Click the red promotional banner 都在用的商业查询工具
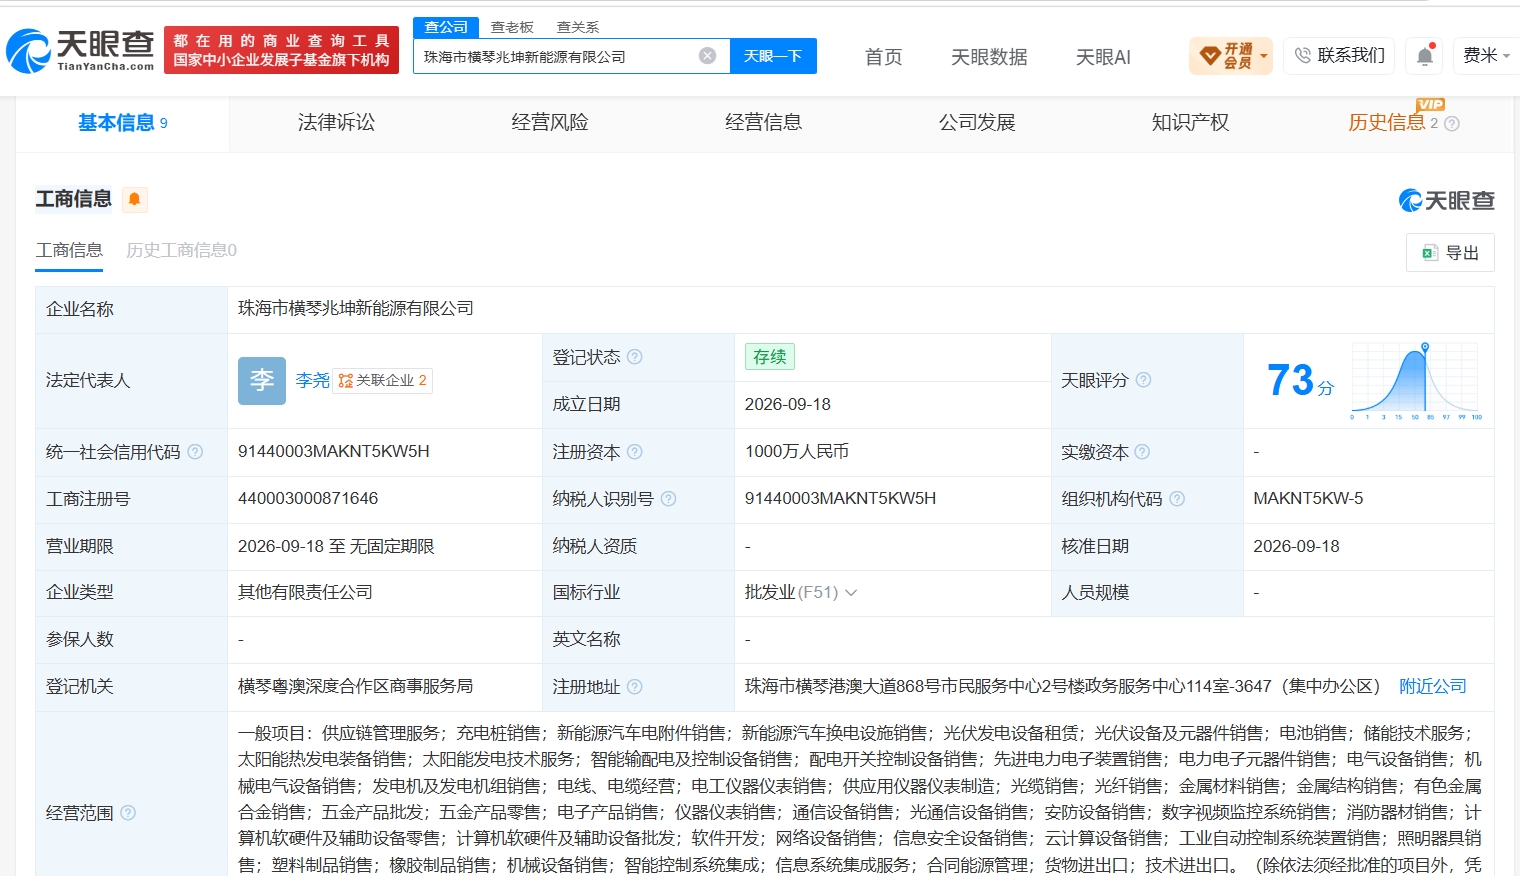The width and height of the screenshot is (1520, 876). tap(281, 50)
